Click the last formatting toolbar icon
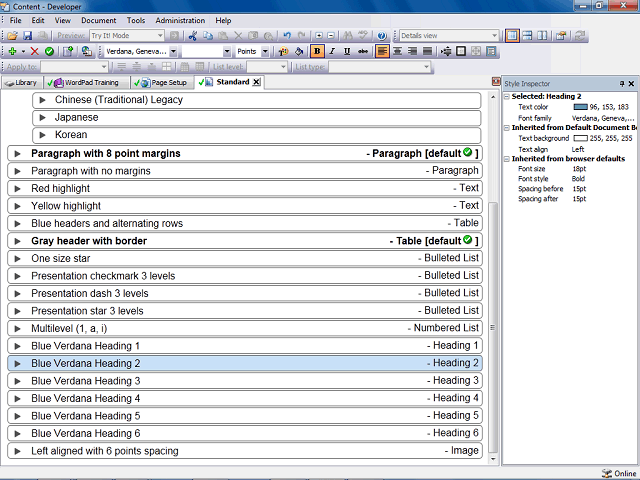Viewport: 640px width, 480px height. pos(491,51)
